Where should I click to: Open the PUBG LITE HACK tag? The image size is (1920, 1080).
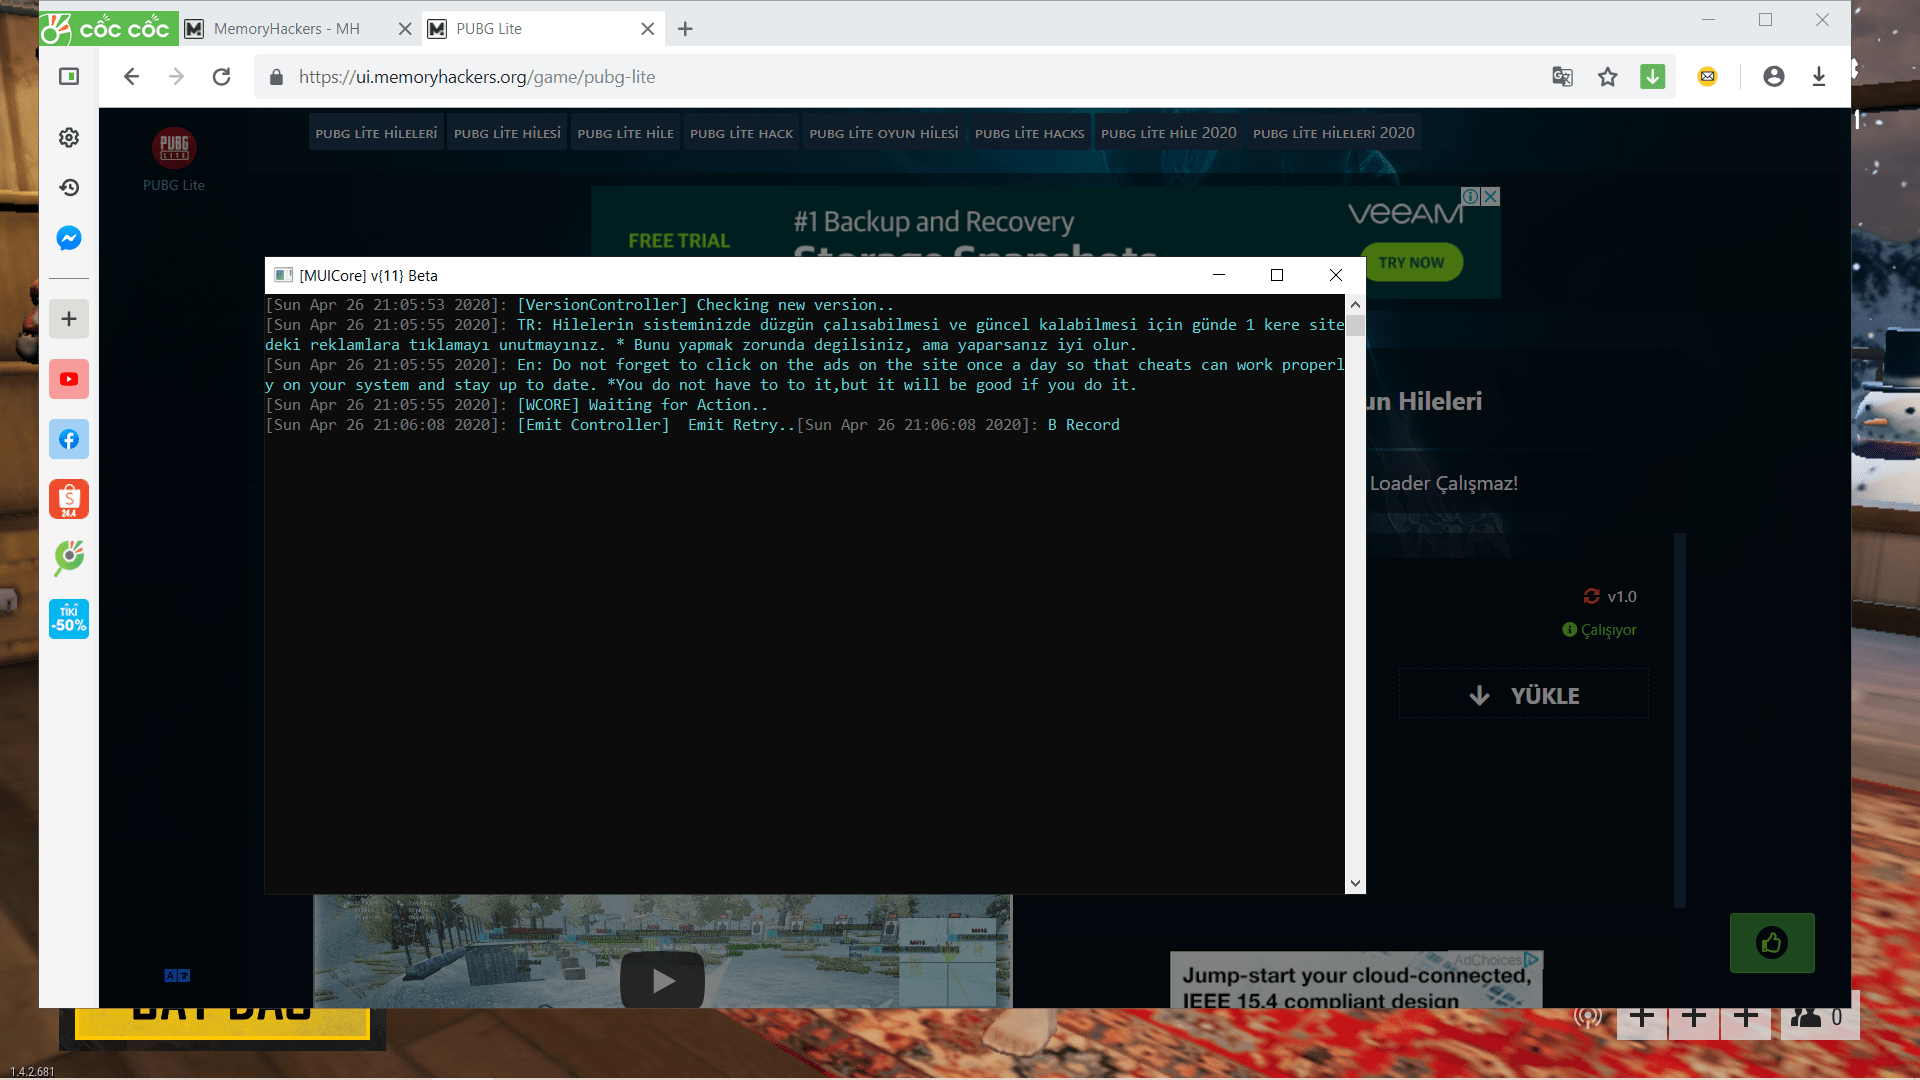point(741,133)
